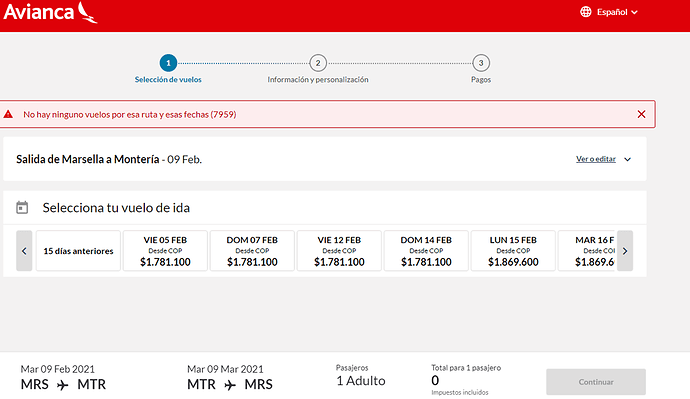
Task: Click the error message text (7959)
Action: [129, 114]
